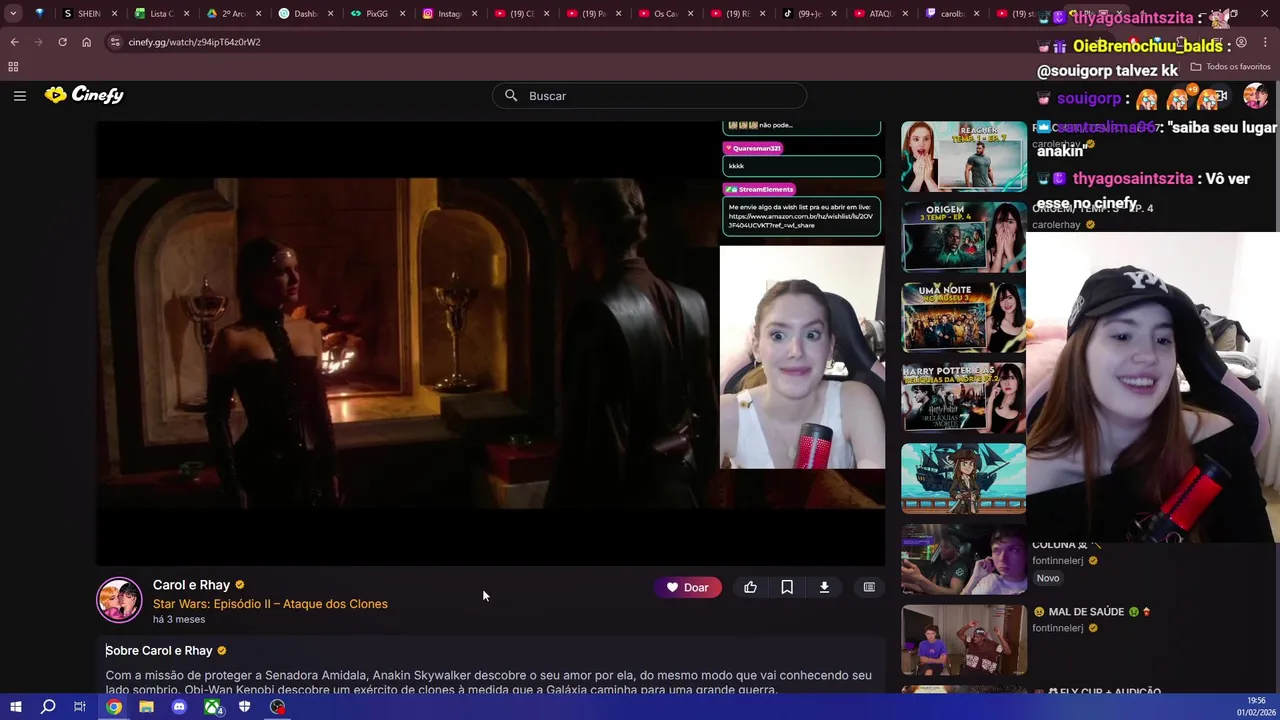Open the OBS Studio taskbar icon

click(277, 707)
